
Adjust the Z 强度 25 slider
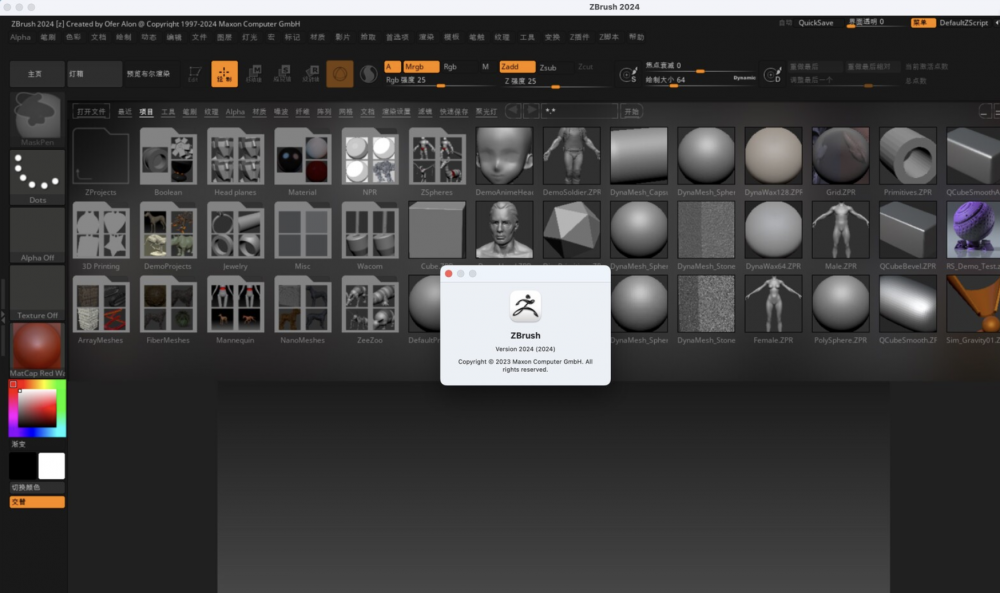555,82
